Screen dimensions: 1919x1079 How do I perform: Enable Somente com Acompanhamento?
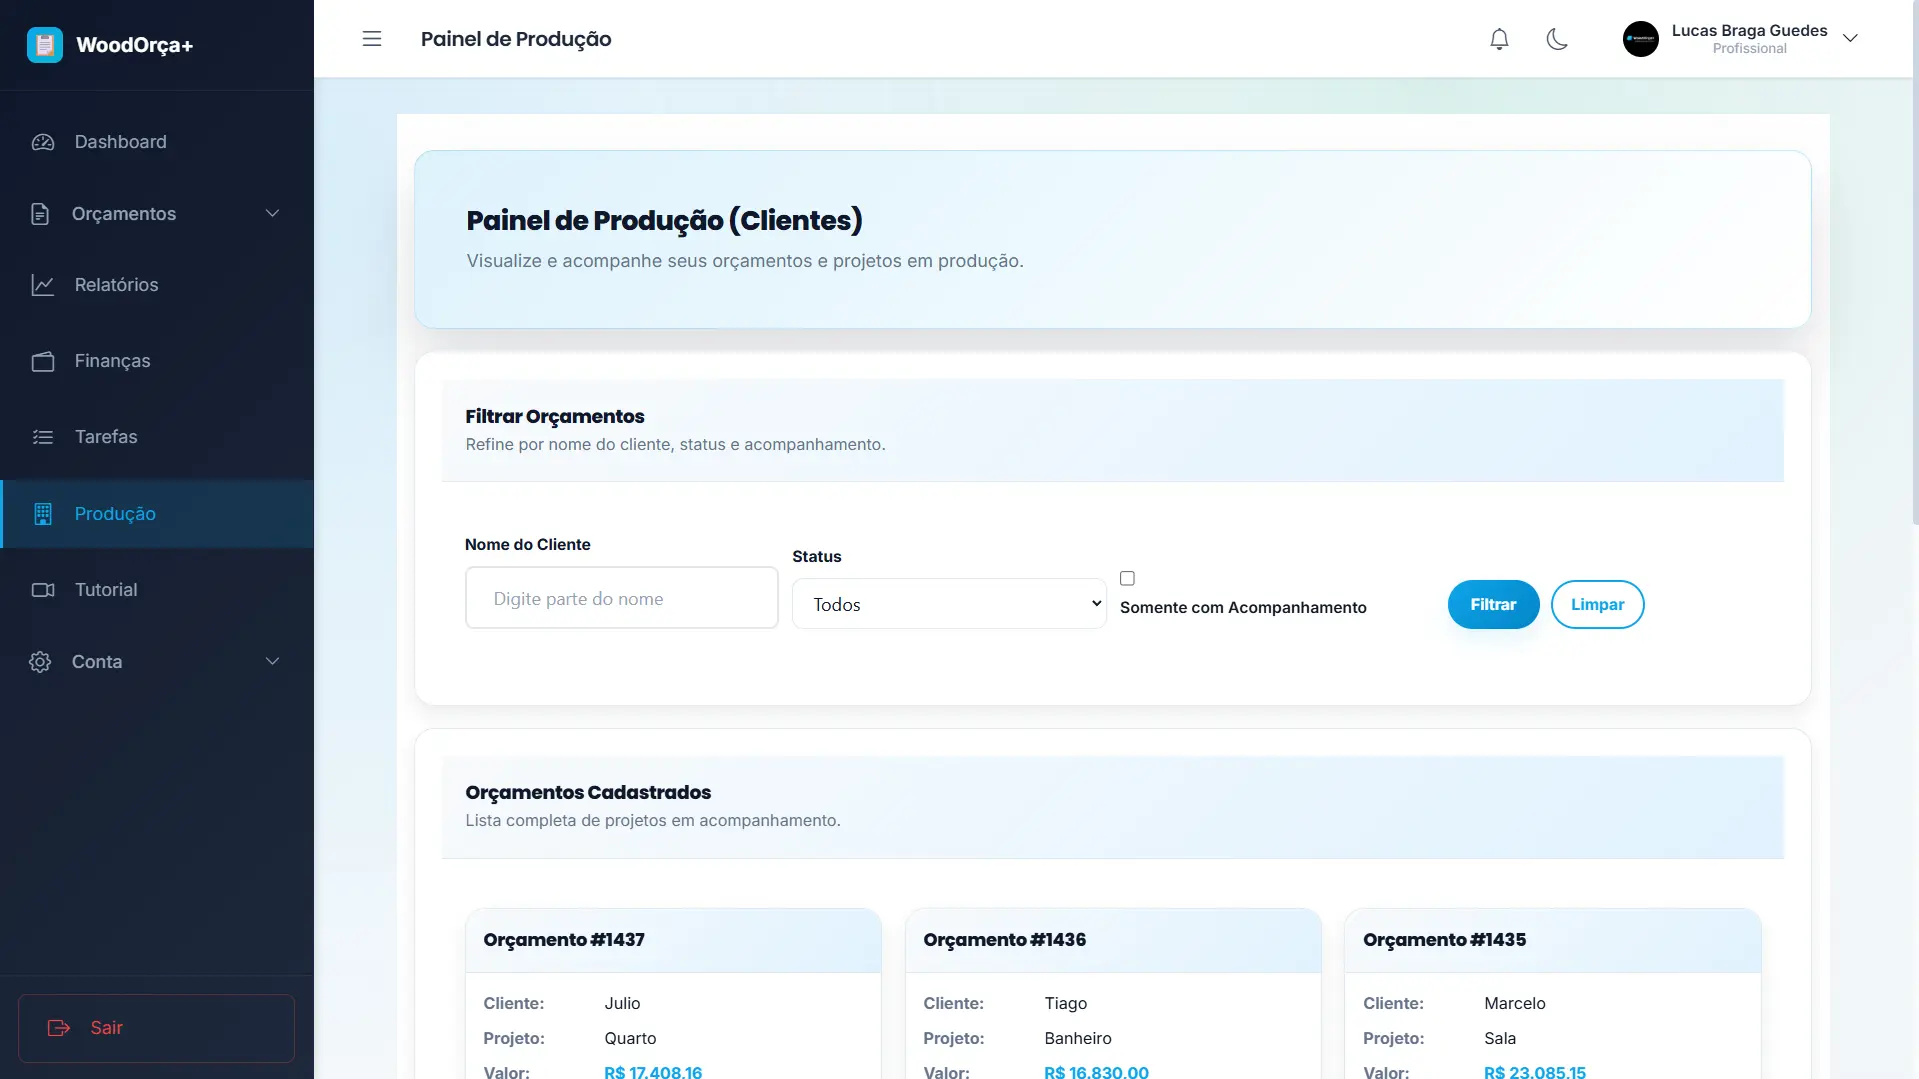point(1127,578)
